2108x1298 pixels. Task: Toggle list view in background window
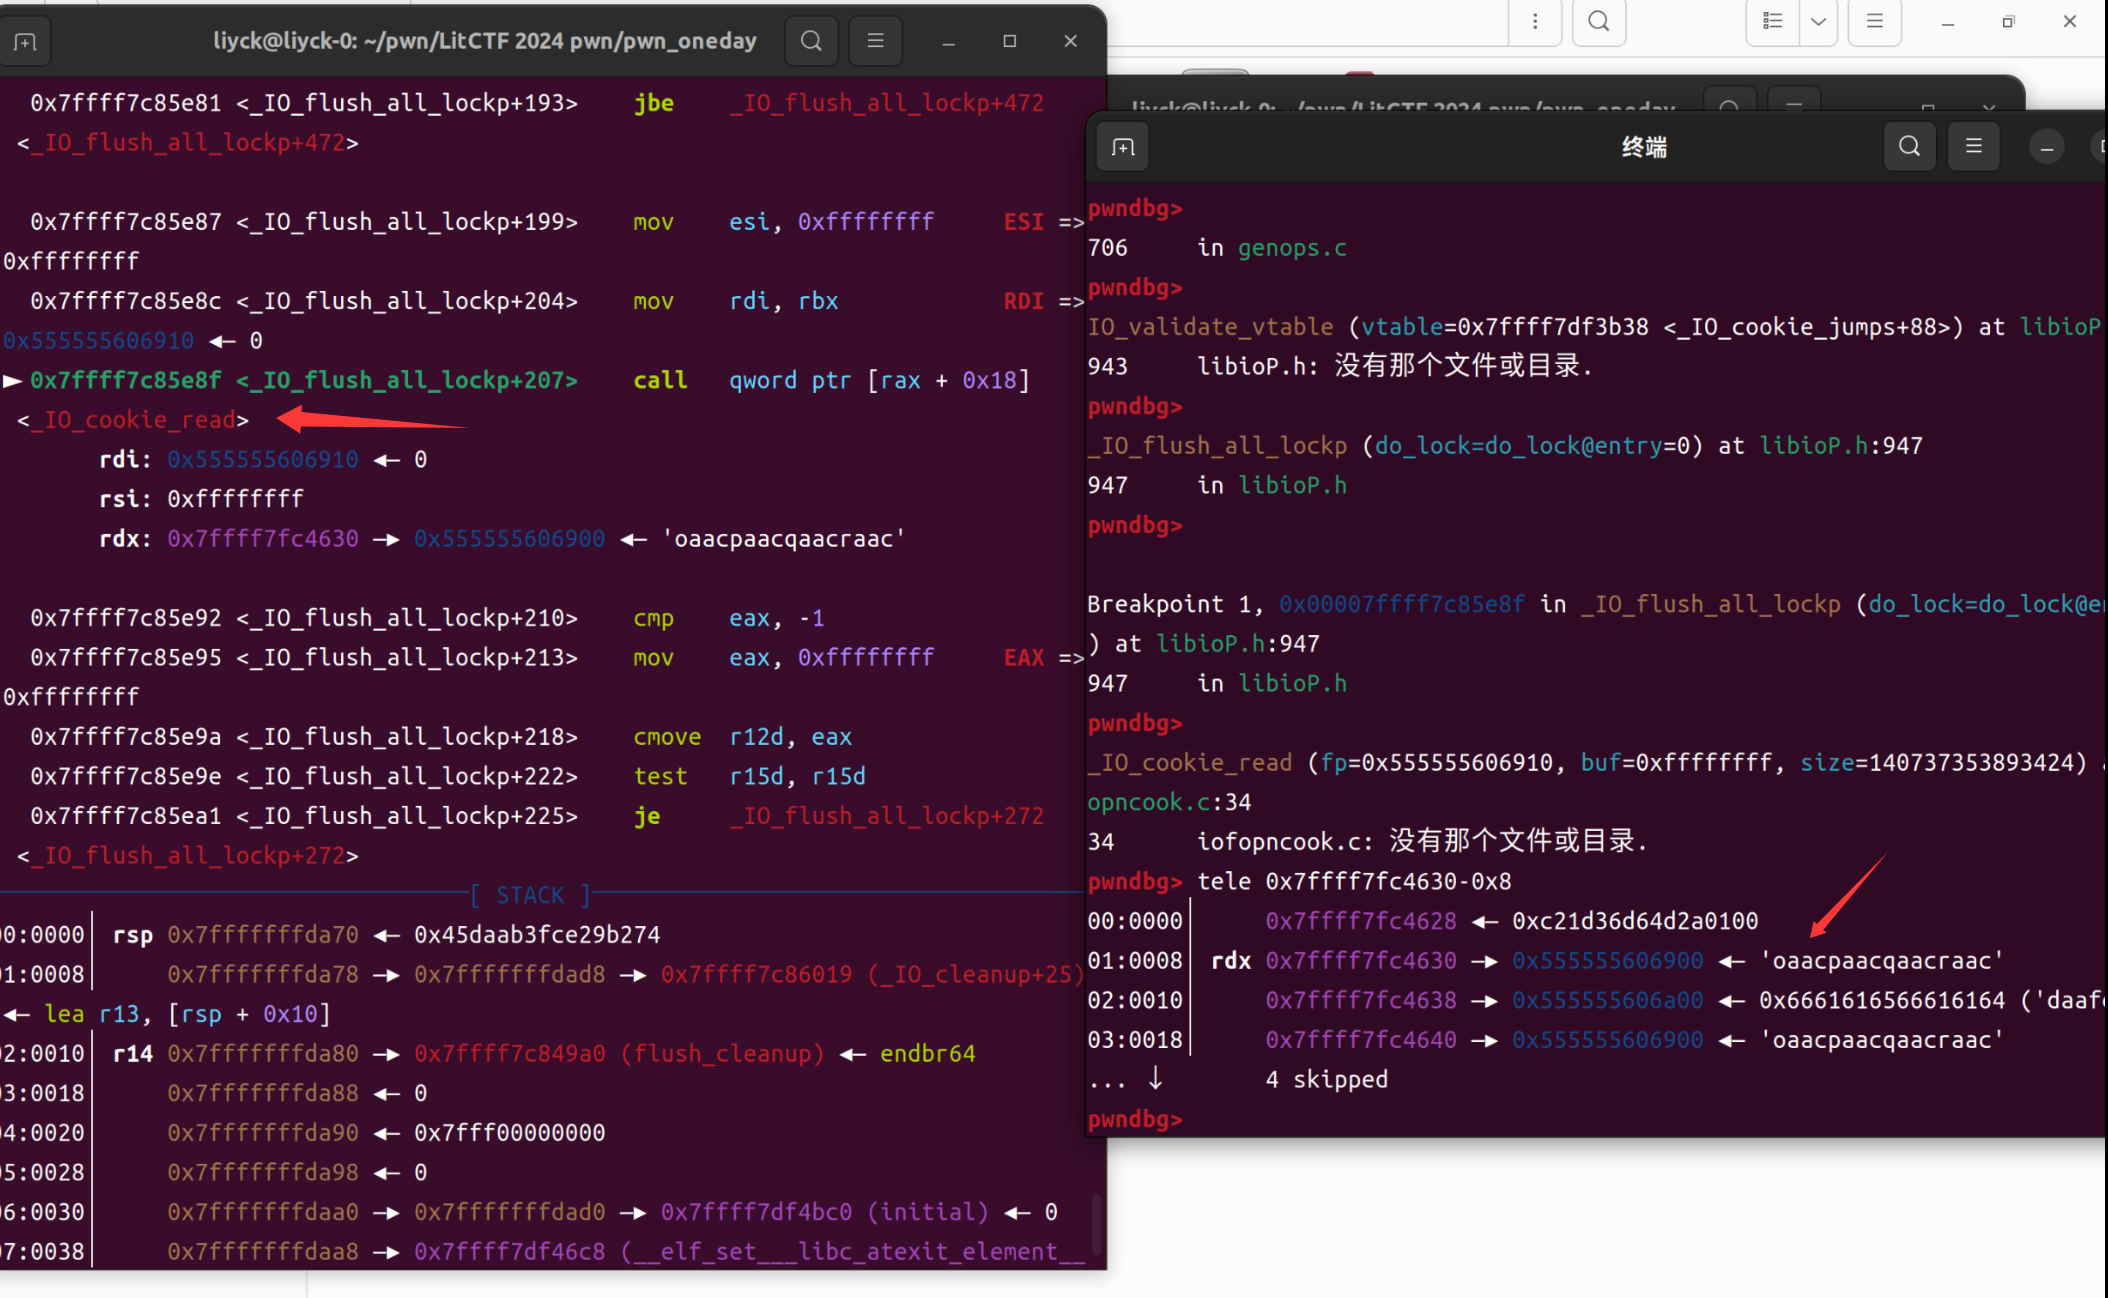[1772, 21]
